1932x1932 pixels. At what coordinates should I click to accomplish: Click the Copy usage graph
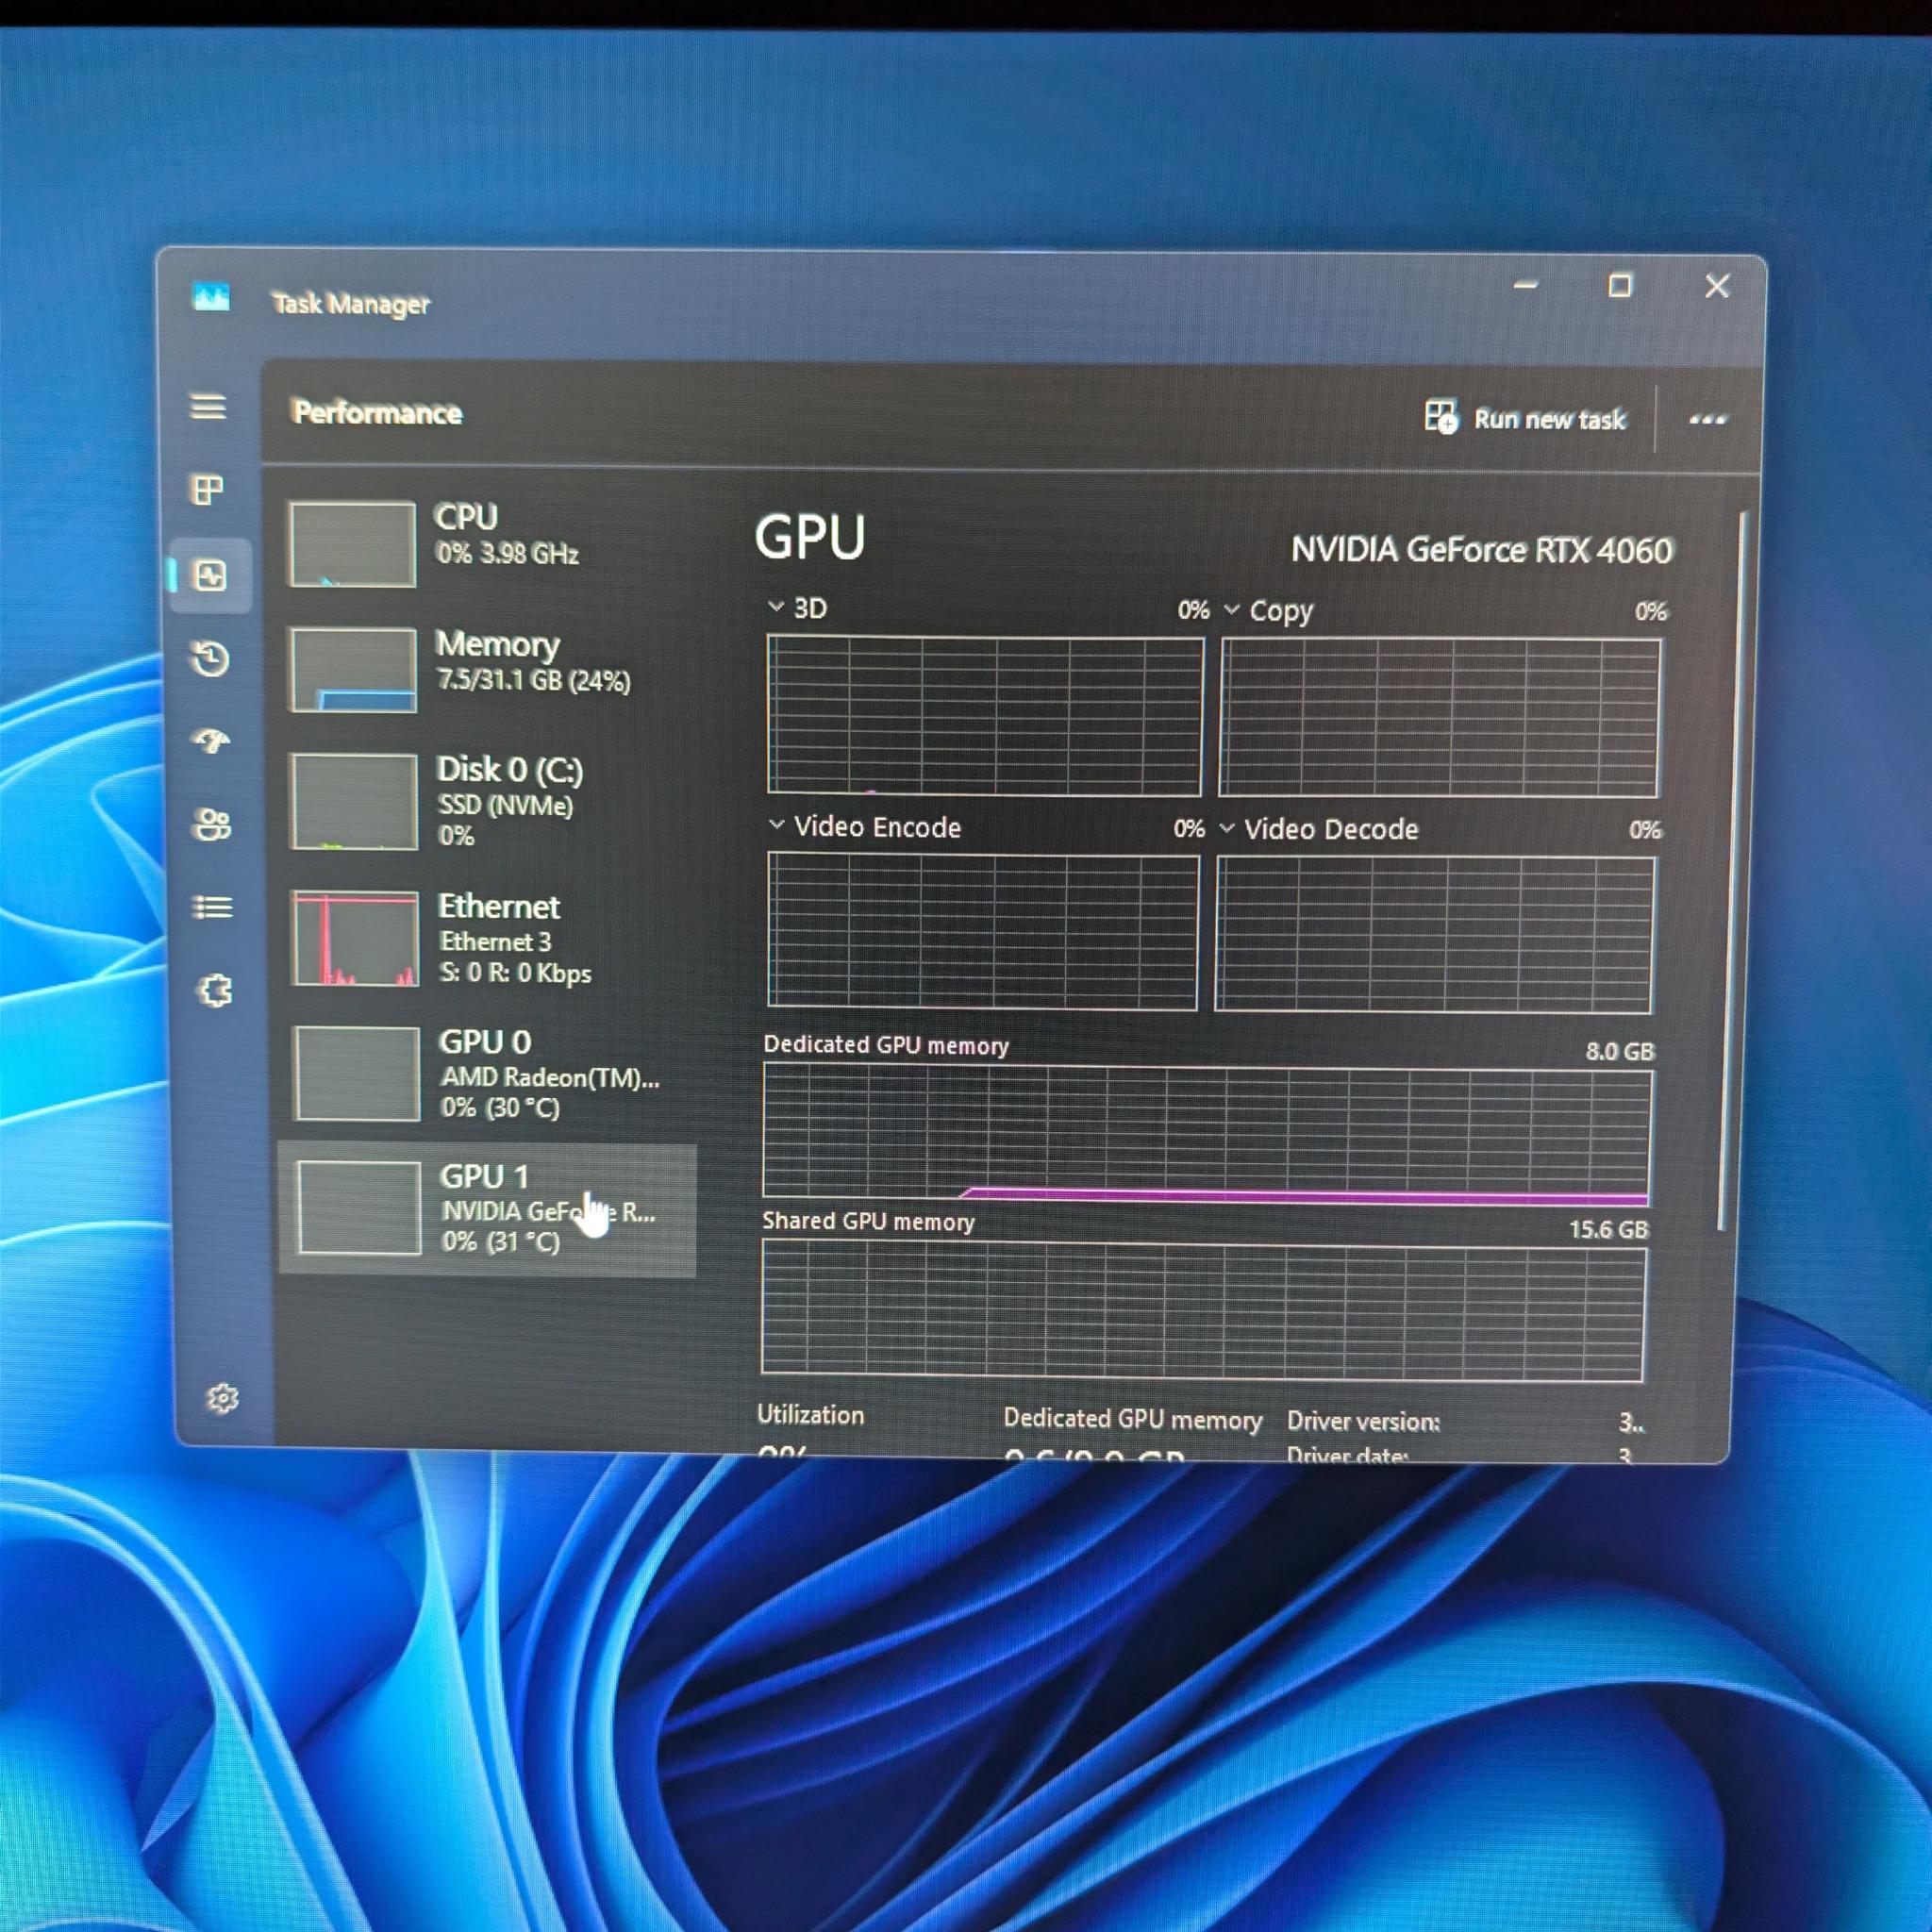(1439, 718)
